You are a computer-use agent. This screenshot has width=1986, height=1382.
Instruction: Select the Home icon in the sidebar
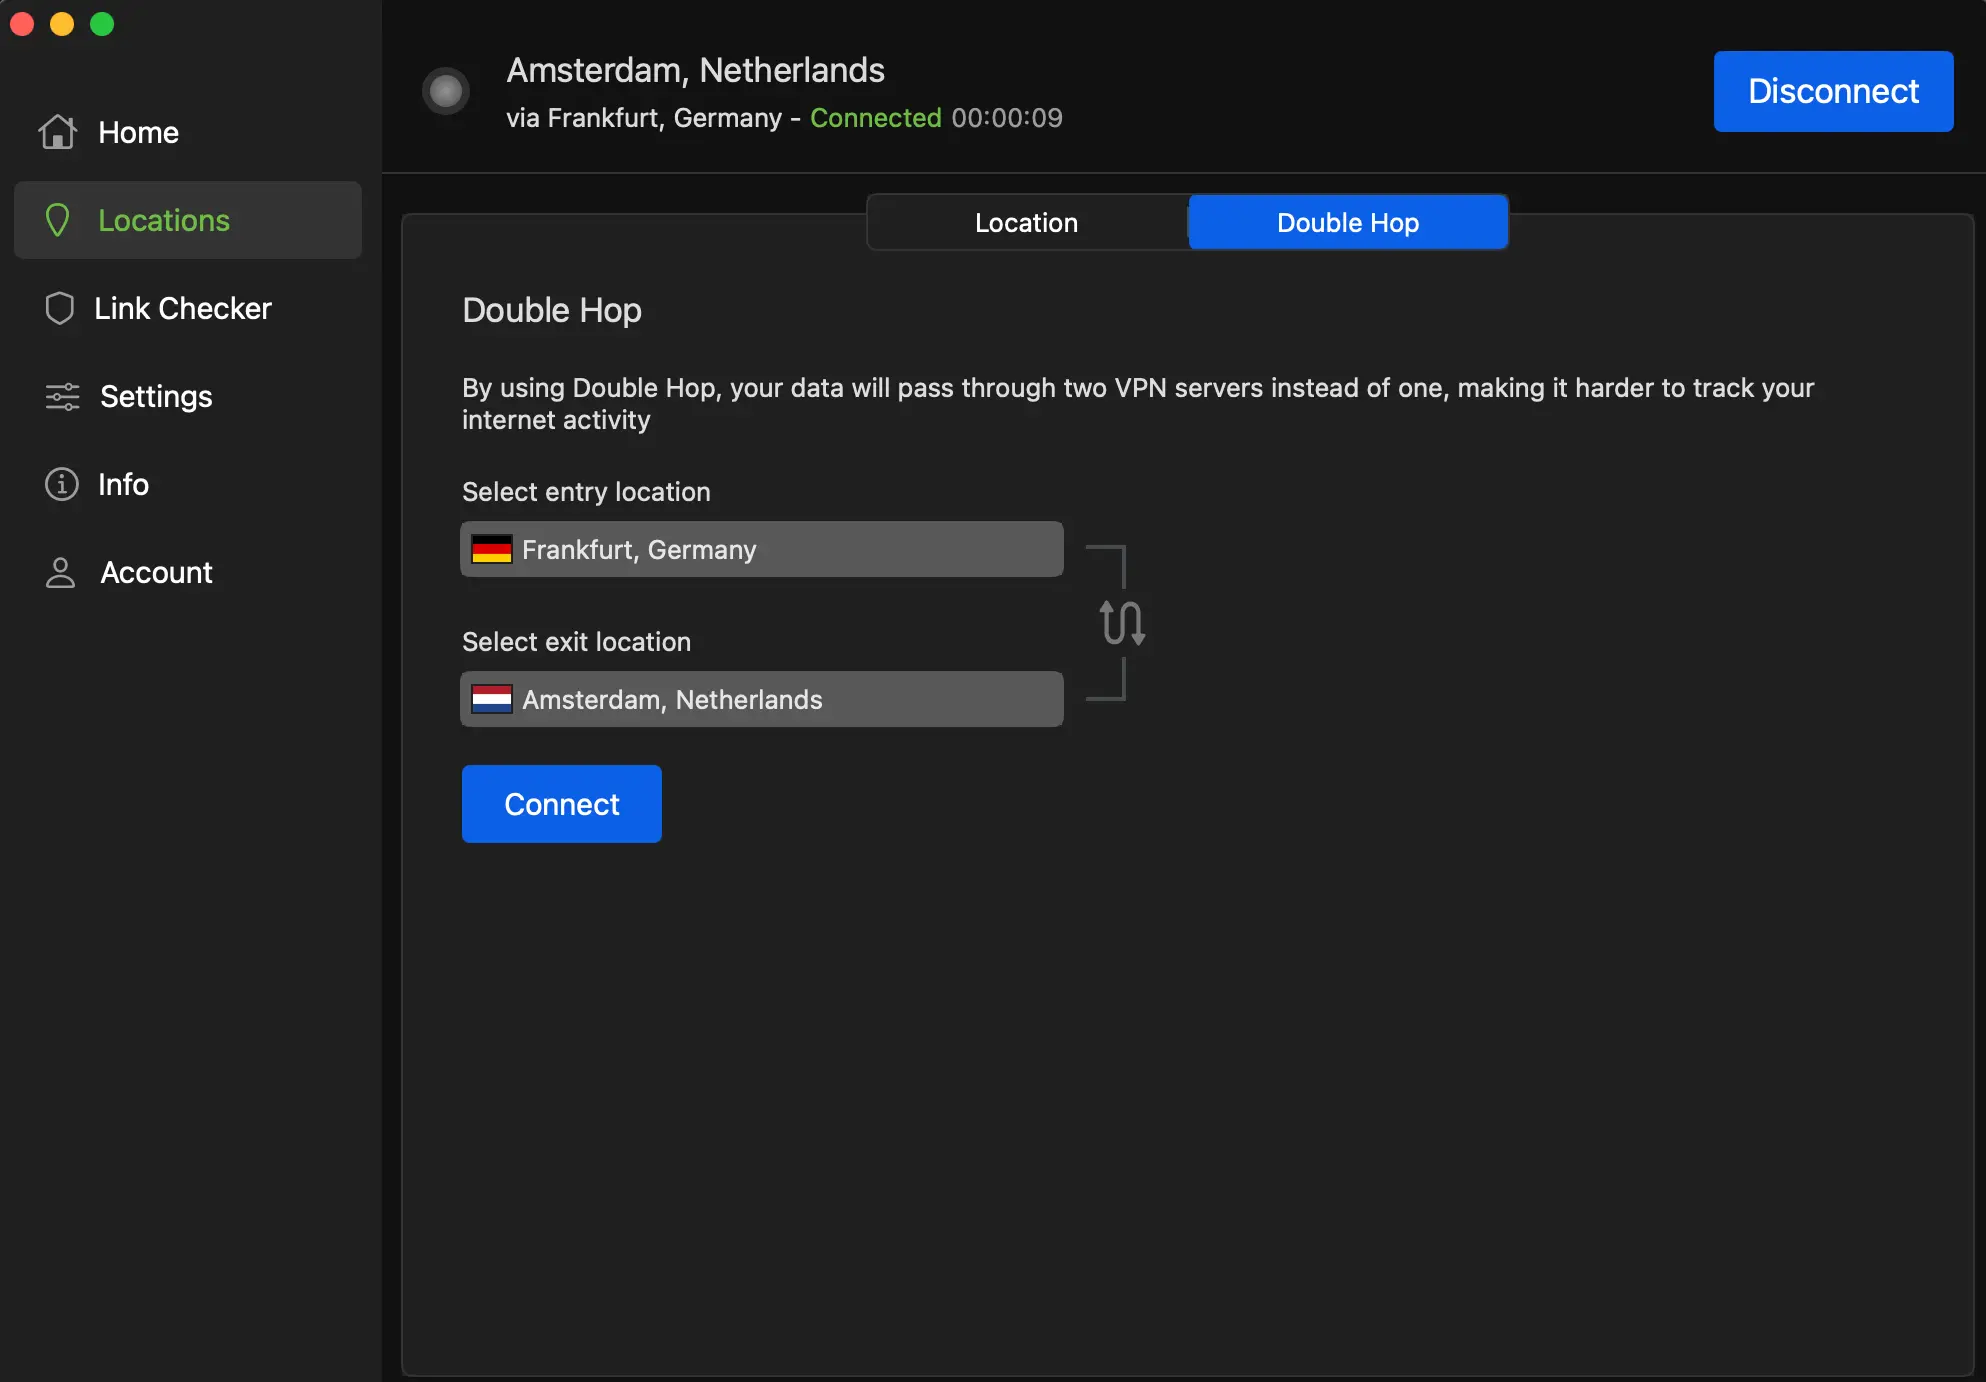point(58,131)
